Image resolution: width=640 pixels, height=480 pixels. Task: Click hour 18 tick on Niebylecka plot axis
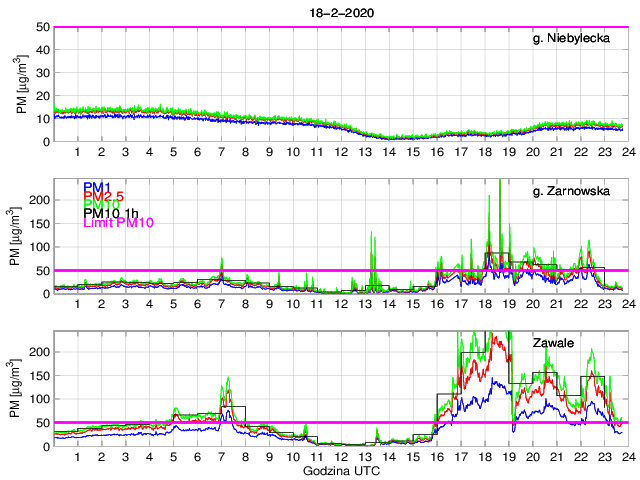tap(484, 152)
